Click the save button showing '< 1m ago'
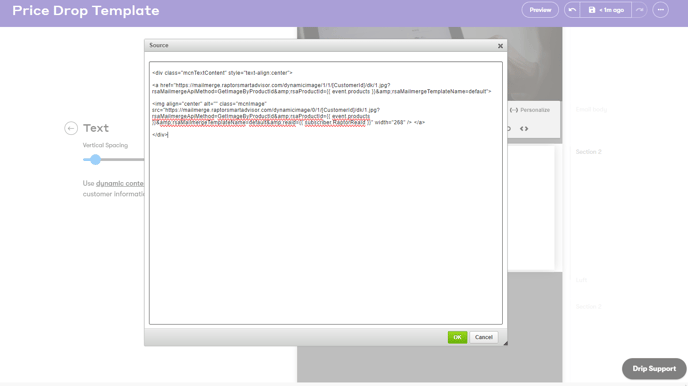 pos(606,10)
